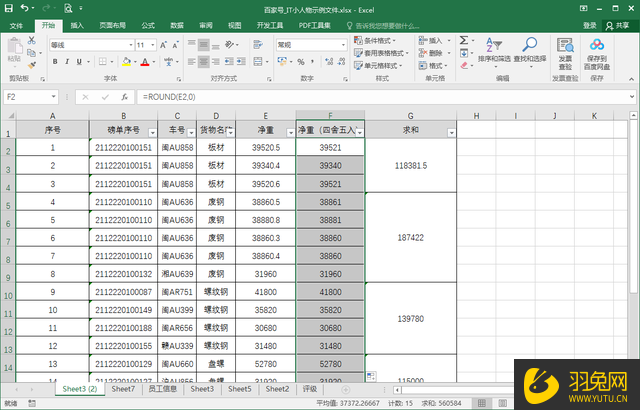Open the font size dropdown
Image resolution: width=640 pixels, height=410 pixels.
(x=153, y=45)
